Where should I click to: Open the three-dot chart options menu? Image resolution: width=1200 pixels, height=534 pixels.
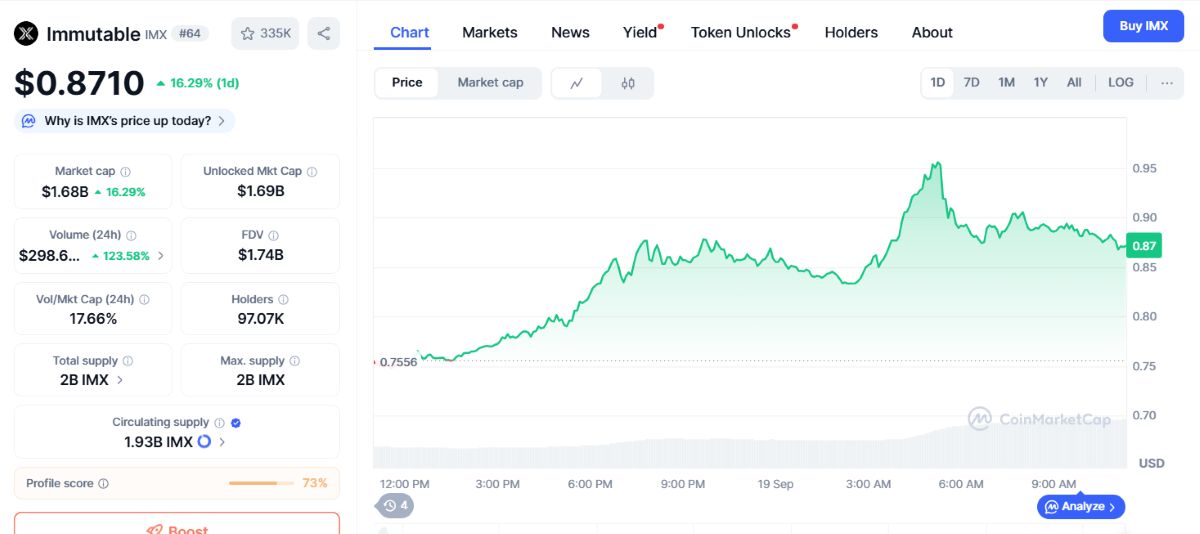[x=1166, y=82]
